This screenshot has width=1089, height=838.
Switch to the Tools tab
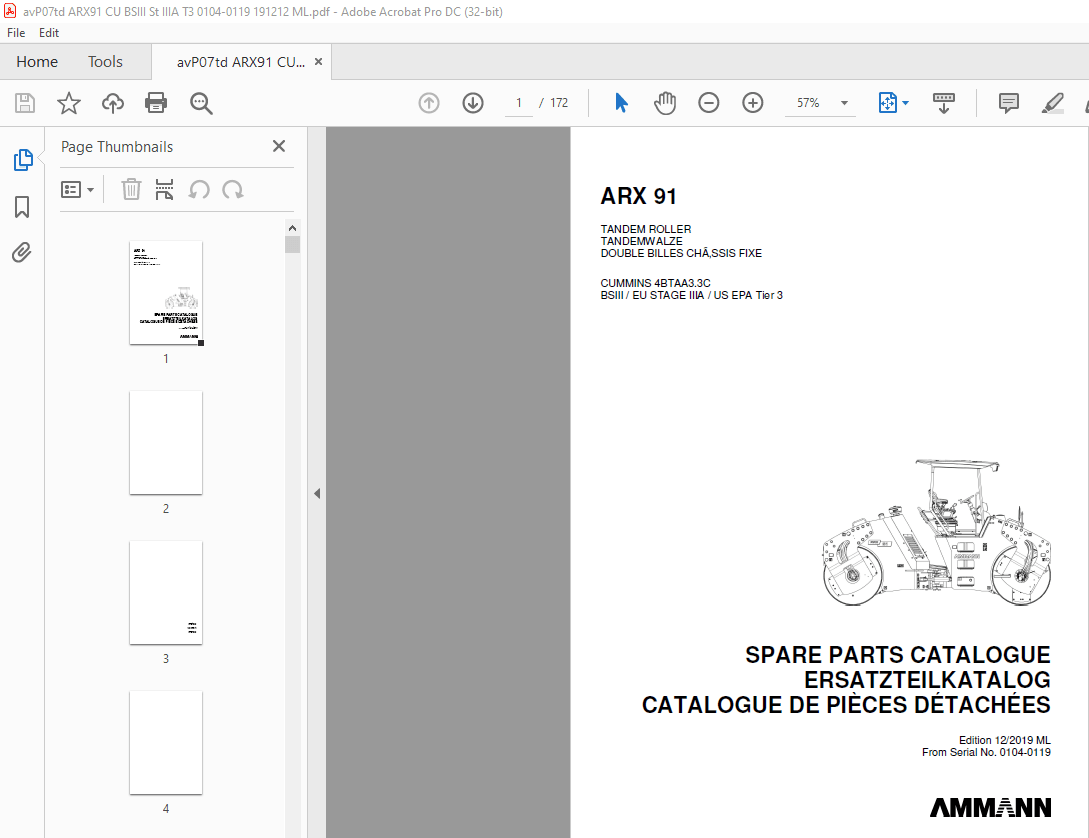click(x=104, y=61)
